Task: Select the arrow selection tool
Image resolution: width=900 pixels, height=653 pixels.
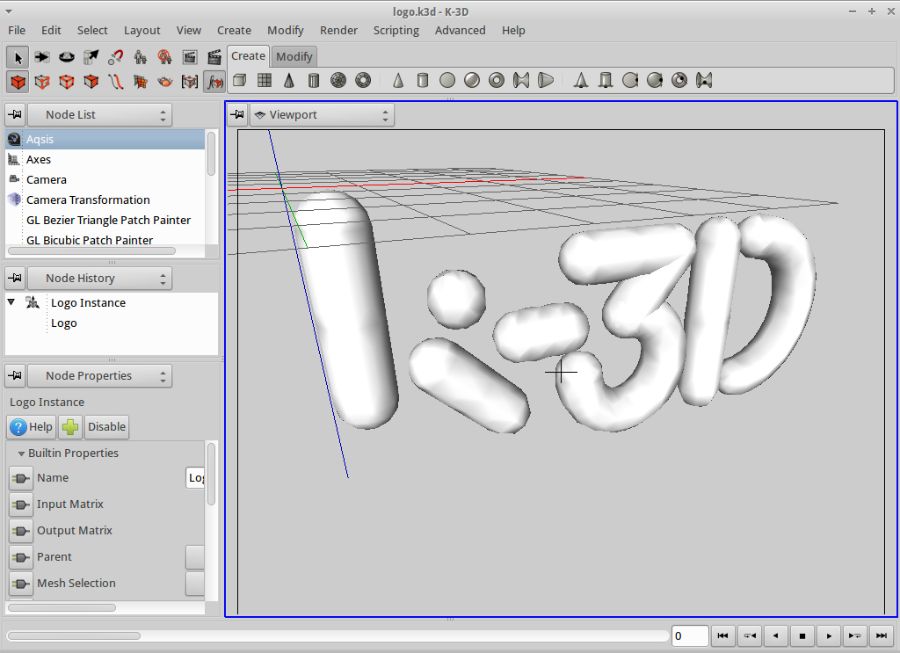Action: 17,56
